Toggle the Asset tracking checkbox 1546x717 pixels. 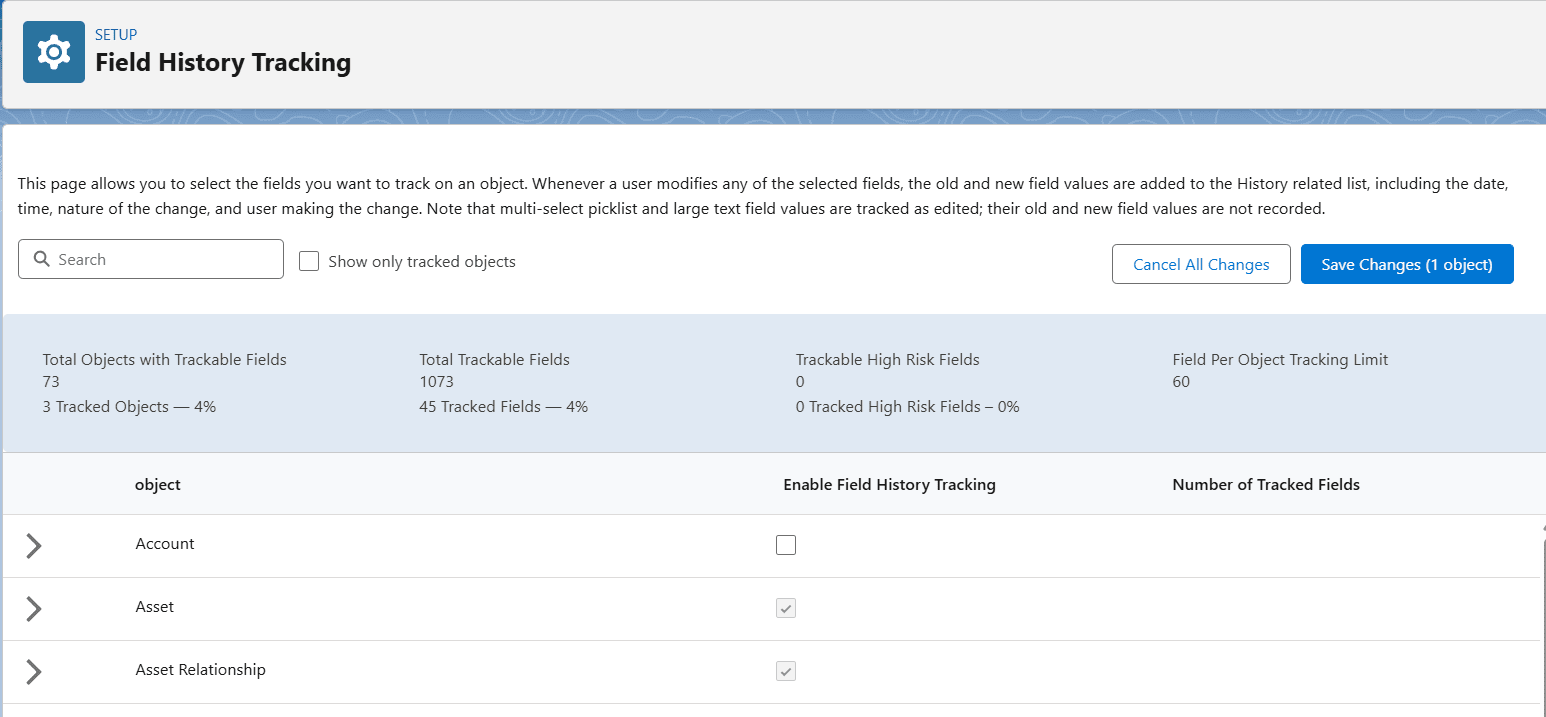[786, 608]
